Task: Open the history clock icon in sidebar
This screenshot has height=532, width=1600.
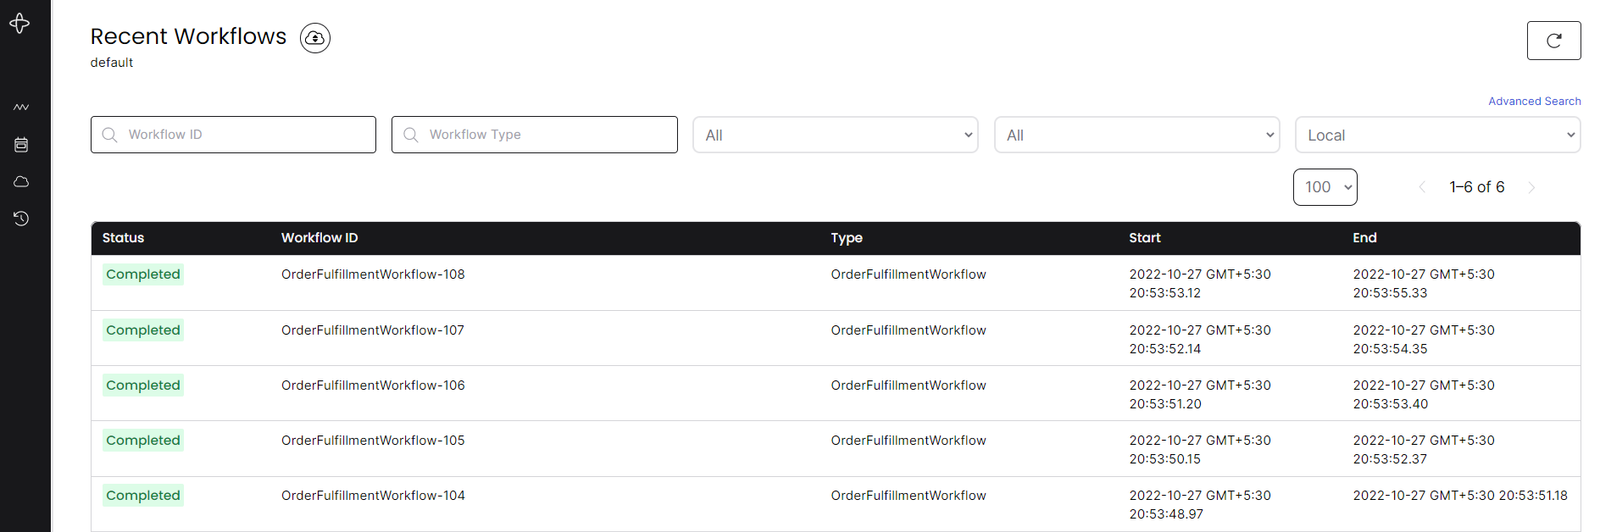Action: pyautogui.click(x=21, y=218)
